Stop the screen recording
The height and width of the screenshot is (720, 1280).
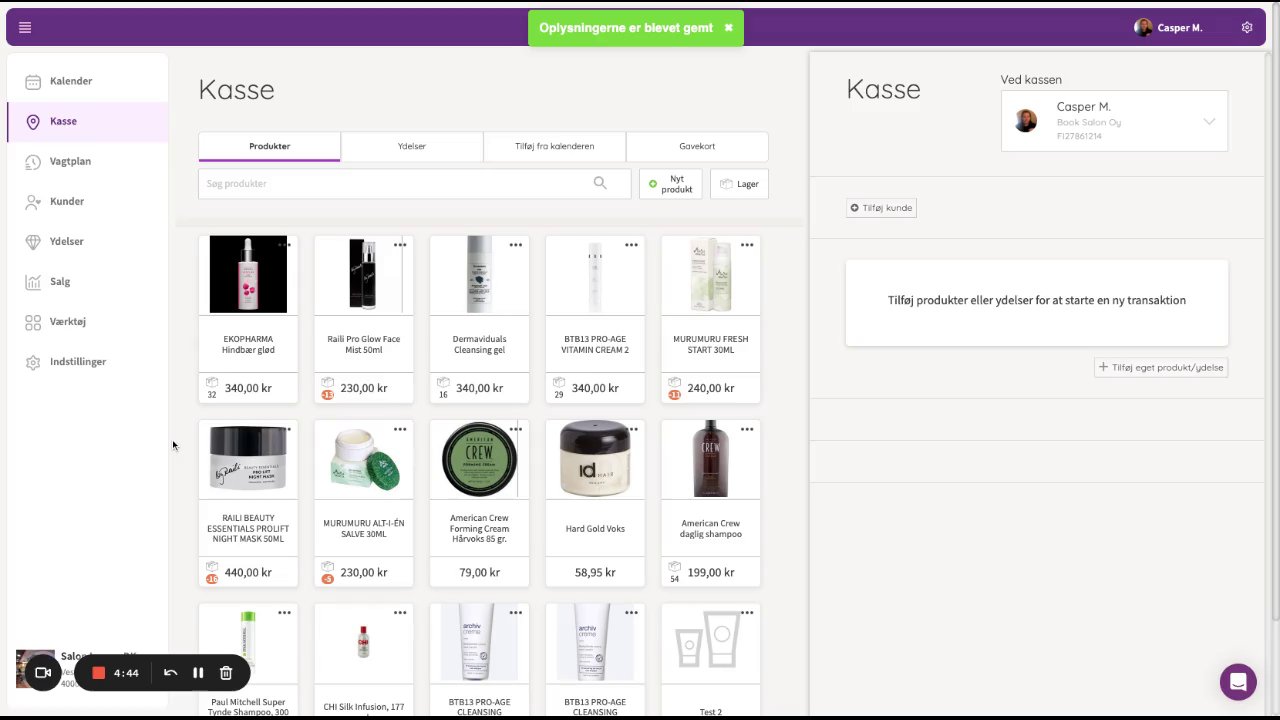(x=98, y=673)
